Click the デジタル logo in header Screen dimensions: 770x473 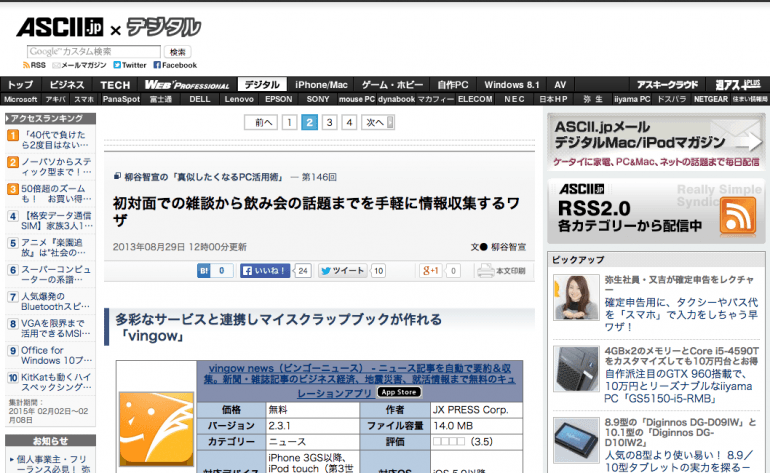click(x=164, y=27)
